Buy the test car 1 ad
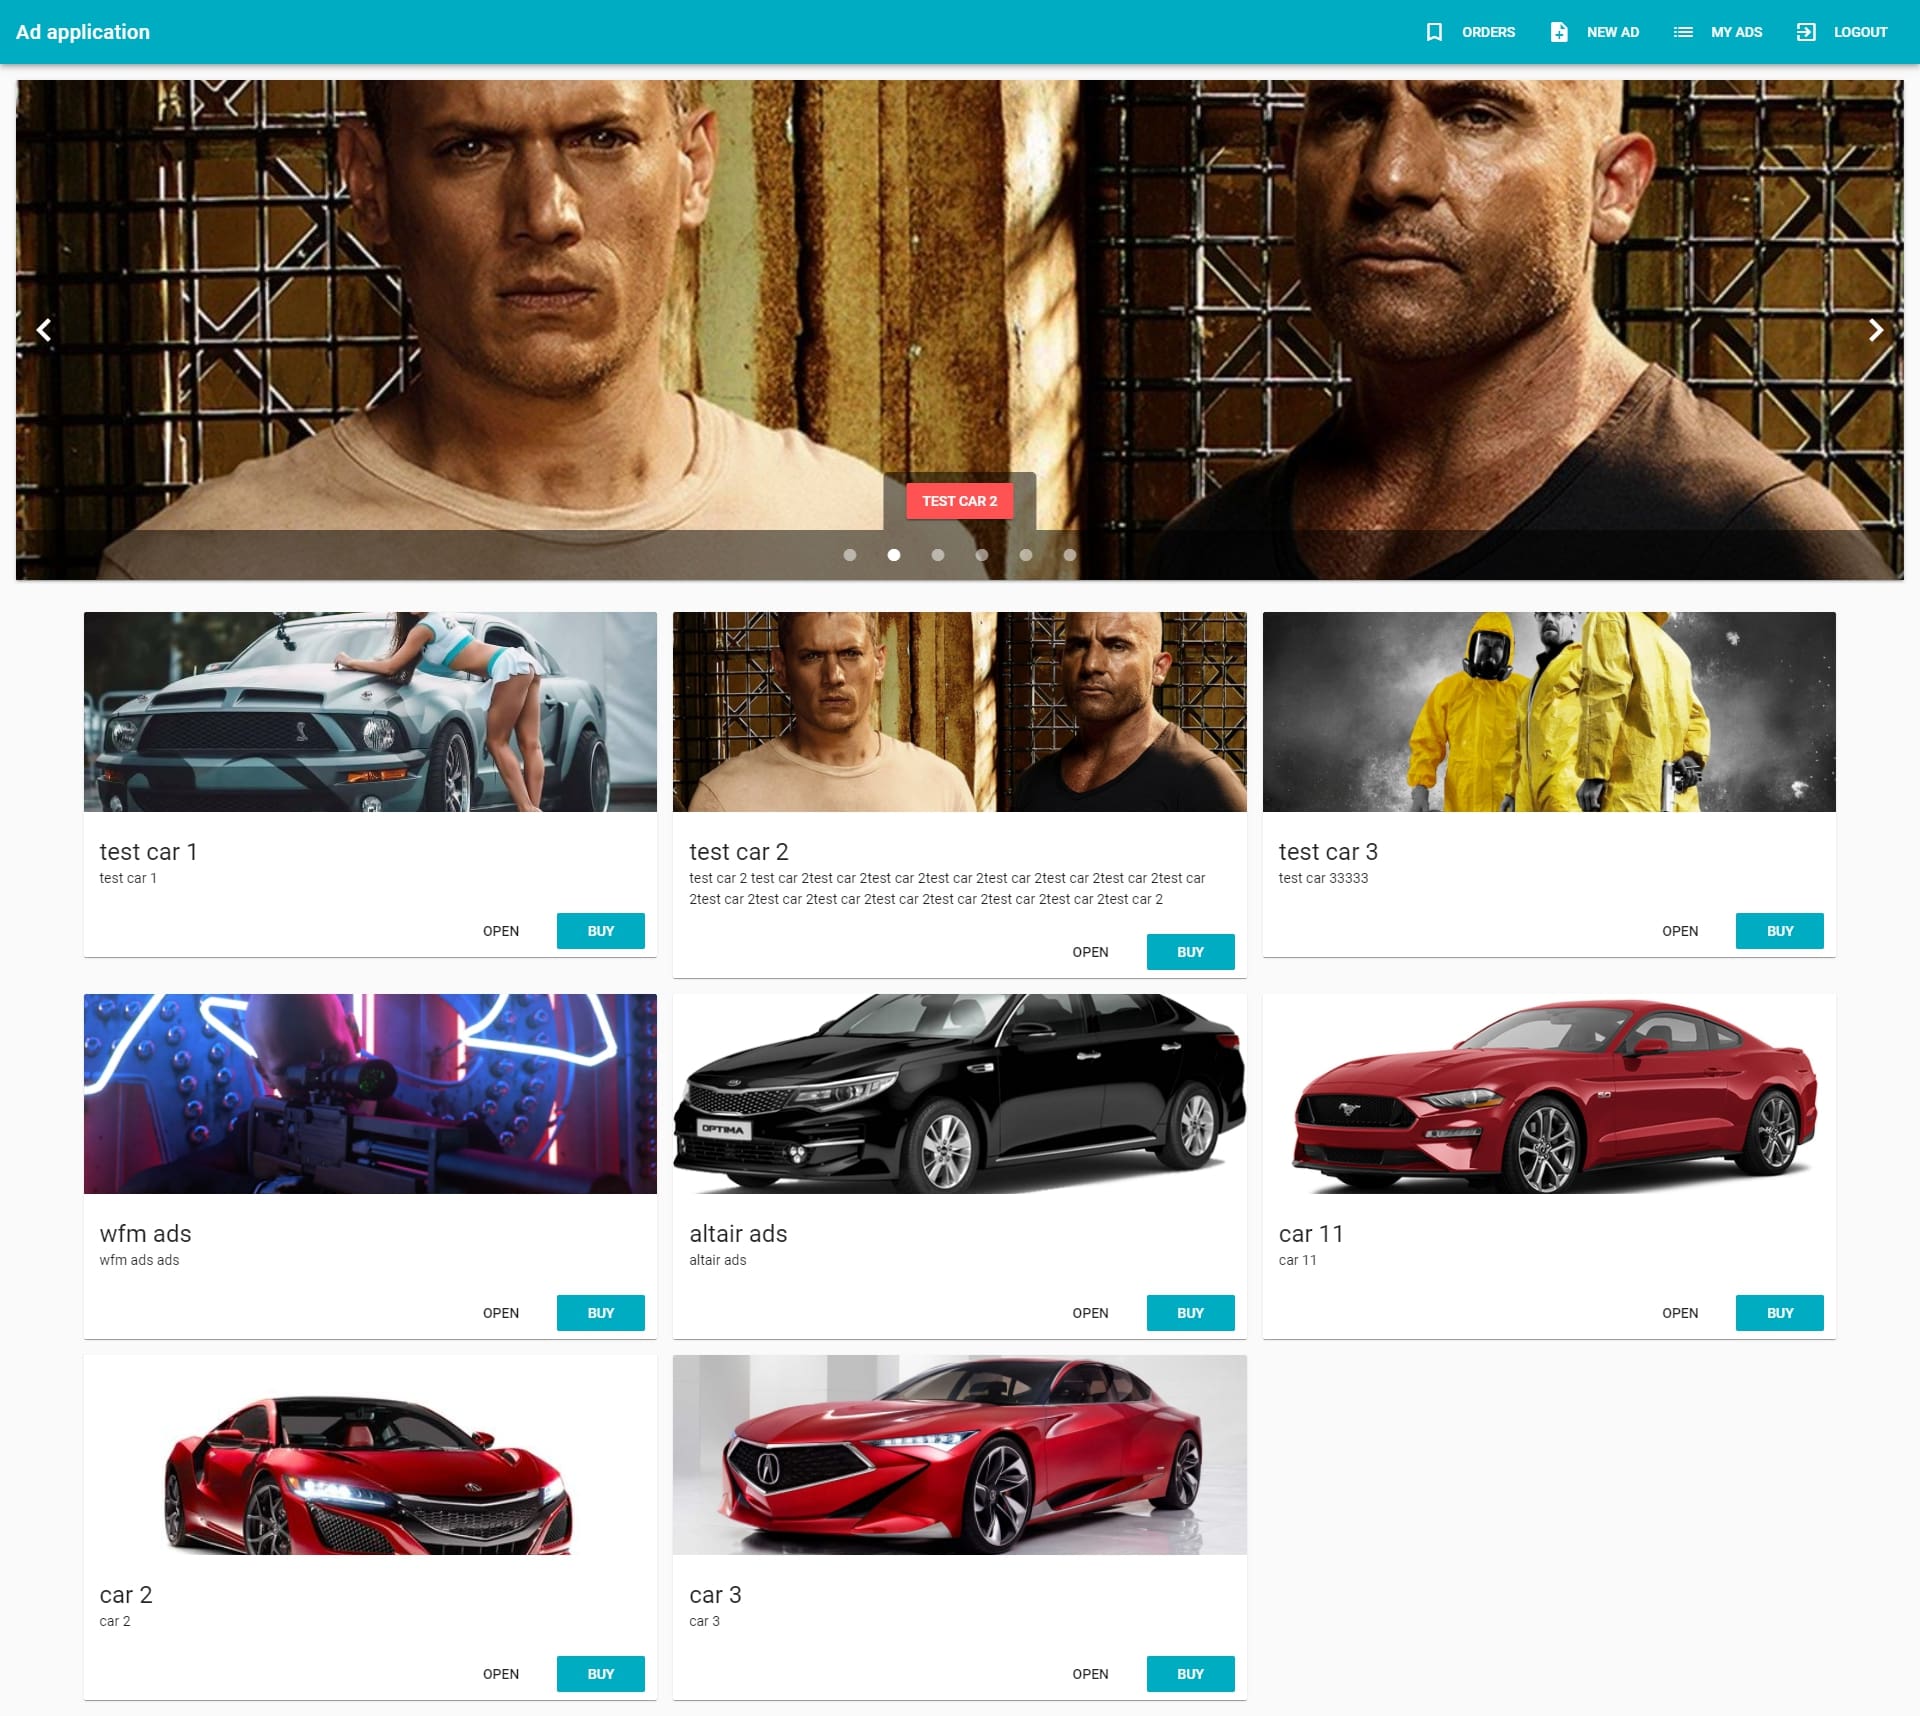 tap(600, 931)
